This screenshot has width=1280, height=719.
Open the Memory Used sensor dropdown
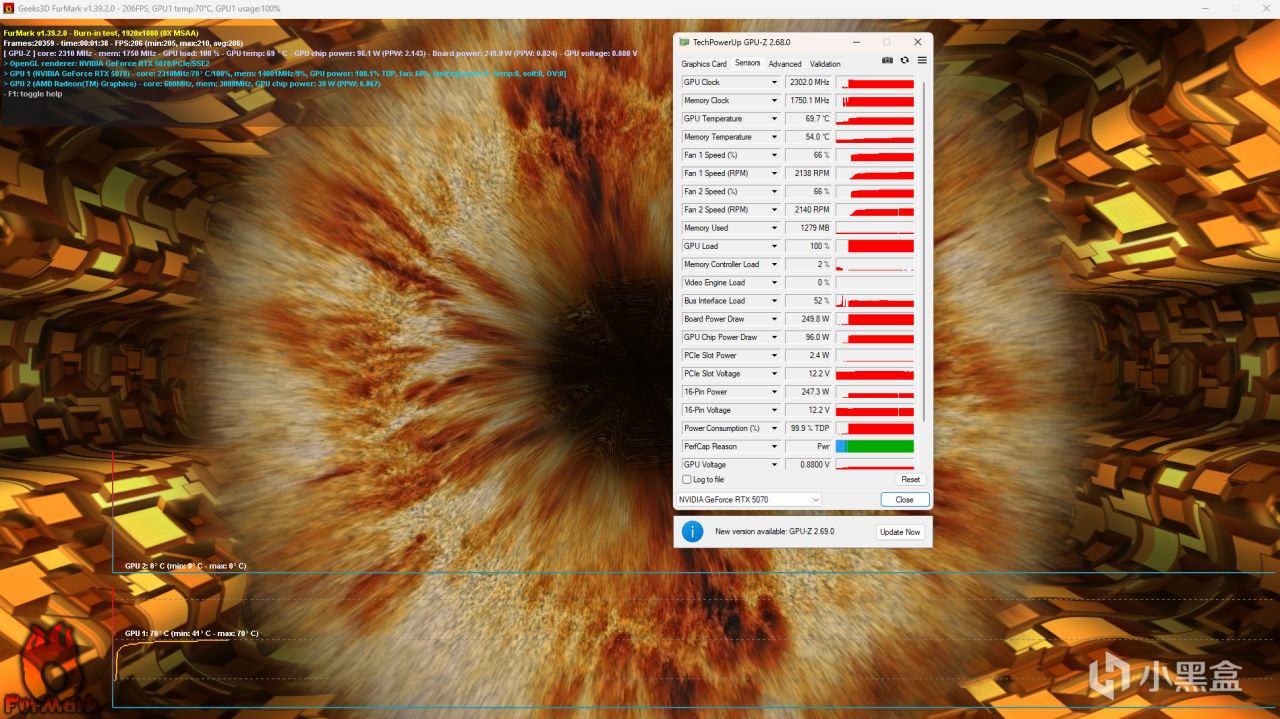click(774, 228)
